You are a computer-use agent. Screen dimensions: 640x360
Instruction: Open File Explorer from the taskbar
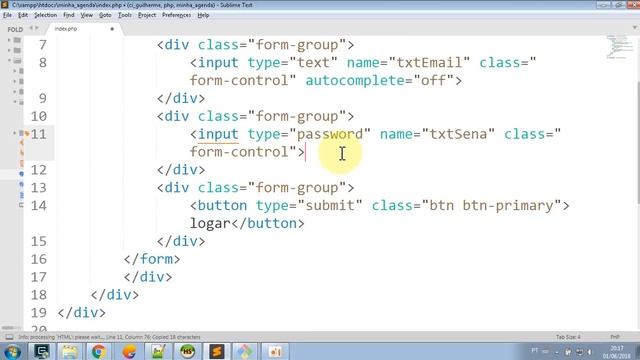tap(70, 352)
